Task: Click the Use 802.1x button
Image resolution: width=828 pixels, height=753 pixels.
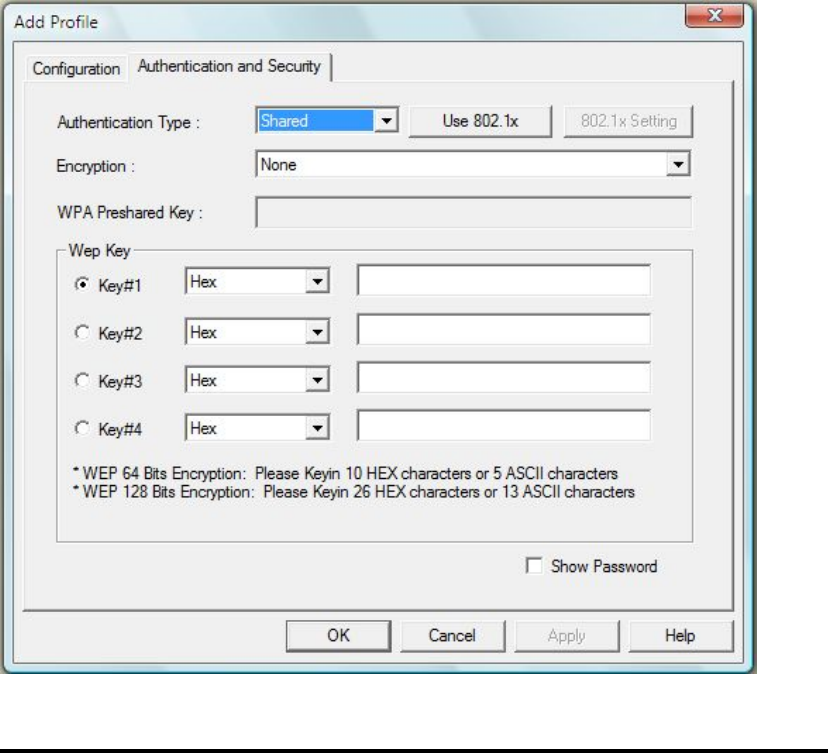Action: point(480,121)
